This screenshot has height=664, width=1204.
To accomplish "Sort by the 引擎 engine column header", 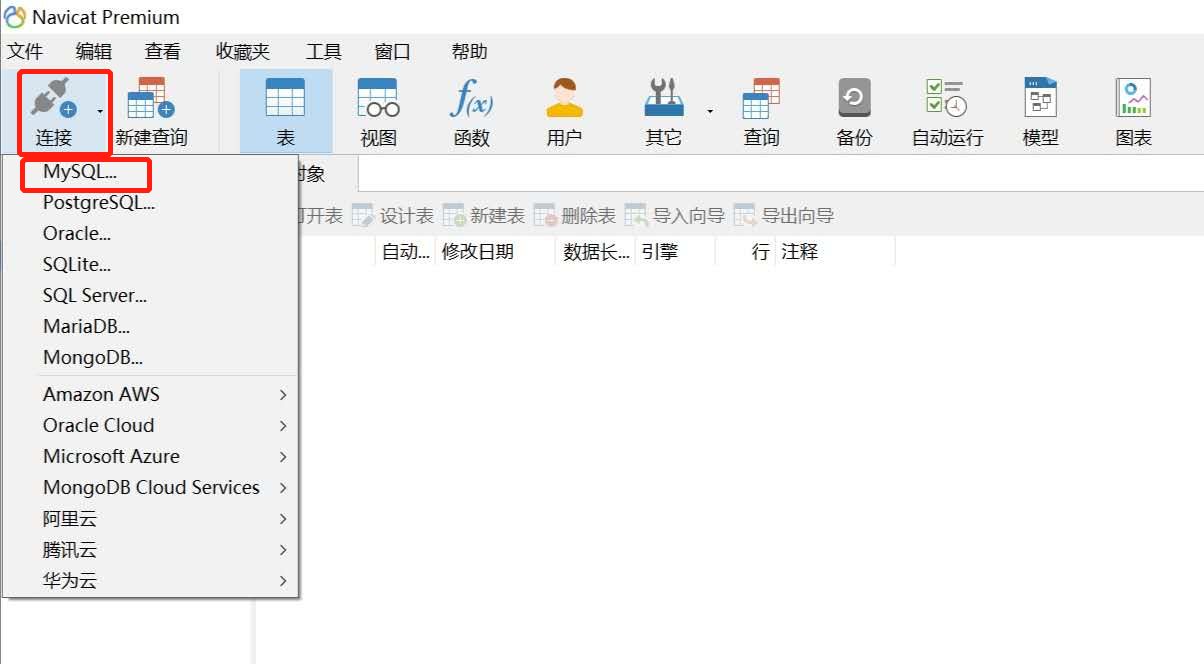I will click(675, 252).
